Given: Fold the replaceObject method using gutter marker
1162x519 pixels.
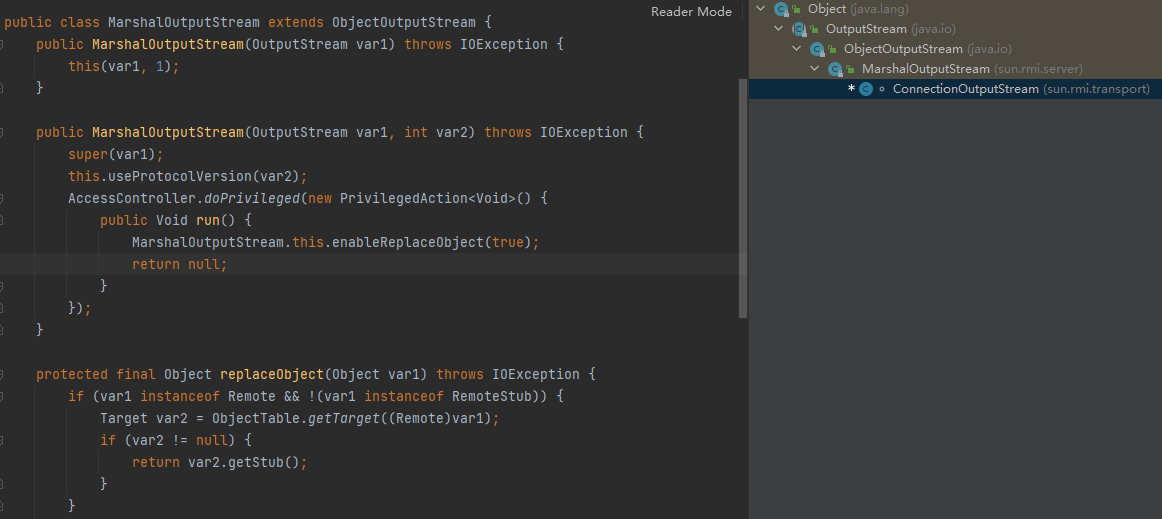Looking at the screenshot, I should coord(3,375).
